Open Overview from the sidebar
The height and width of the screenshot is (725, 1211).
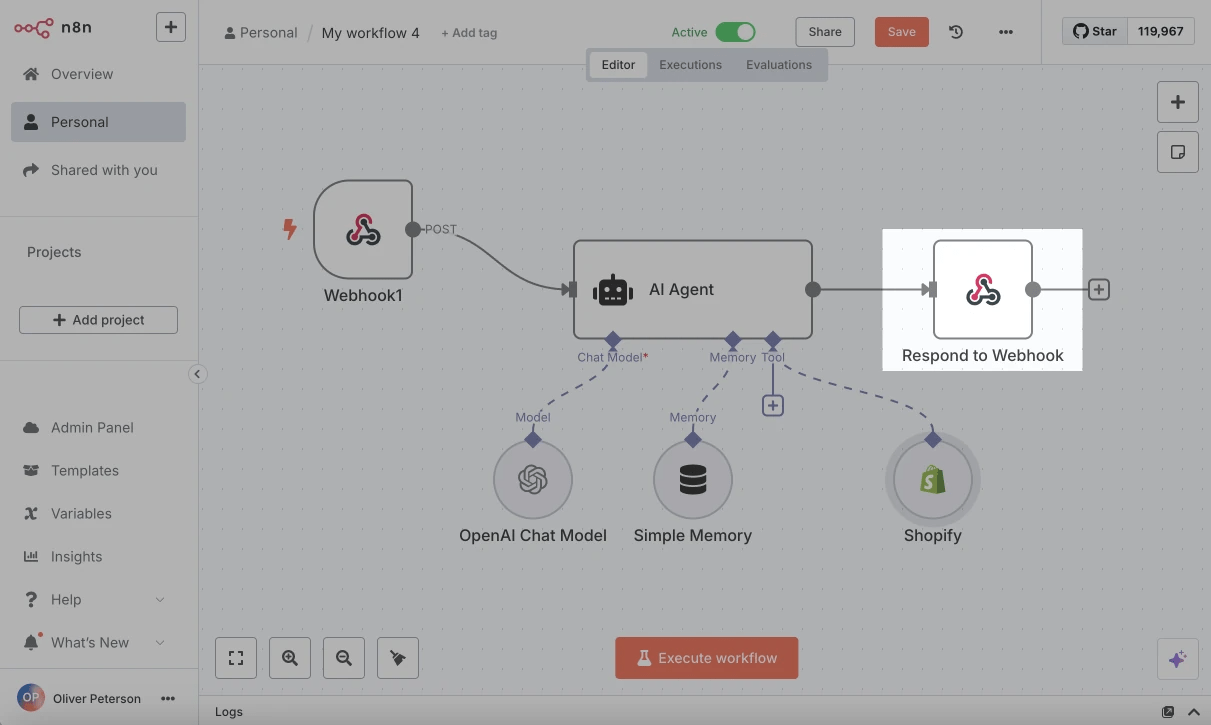pyautogui.click(x=98, y=74)
